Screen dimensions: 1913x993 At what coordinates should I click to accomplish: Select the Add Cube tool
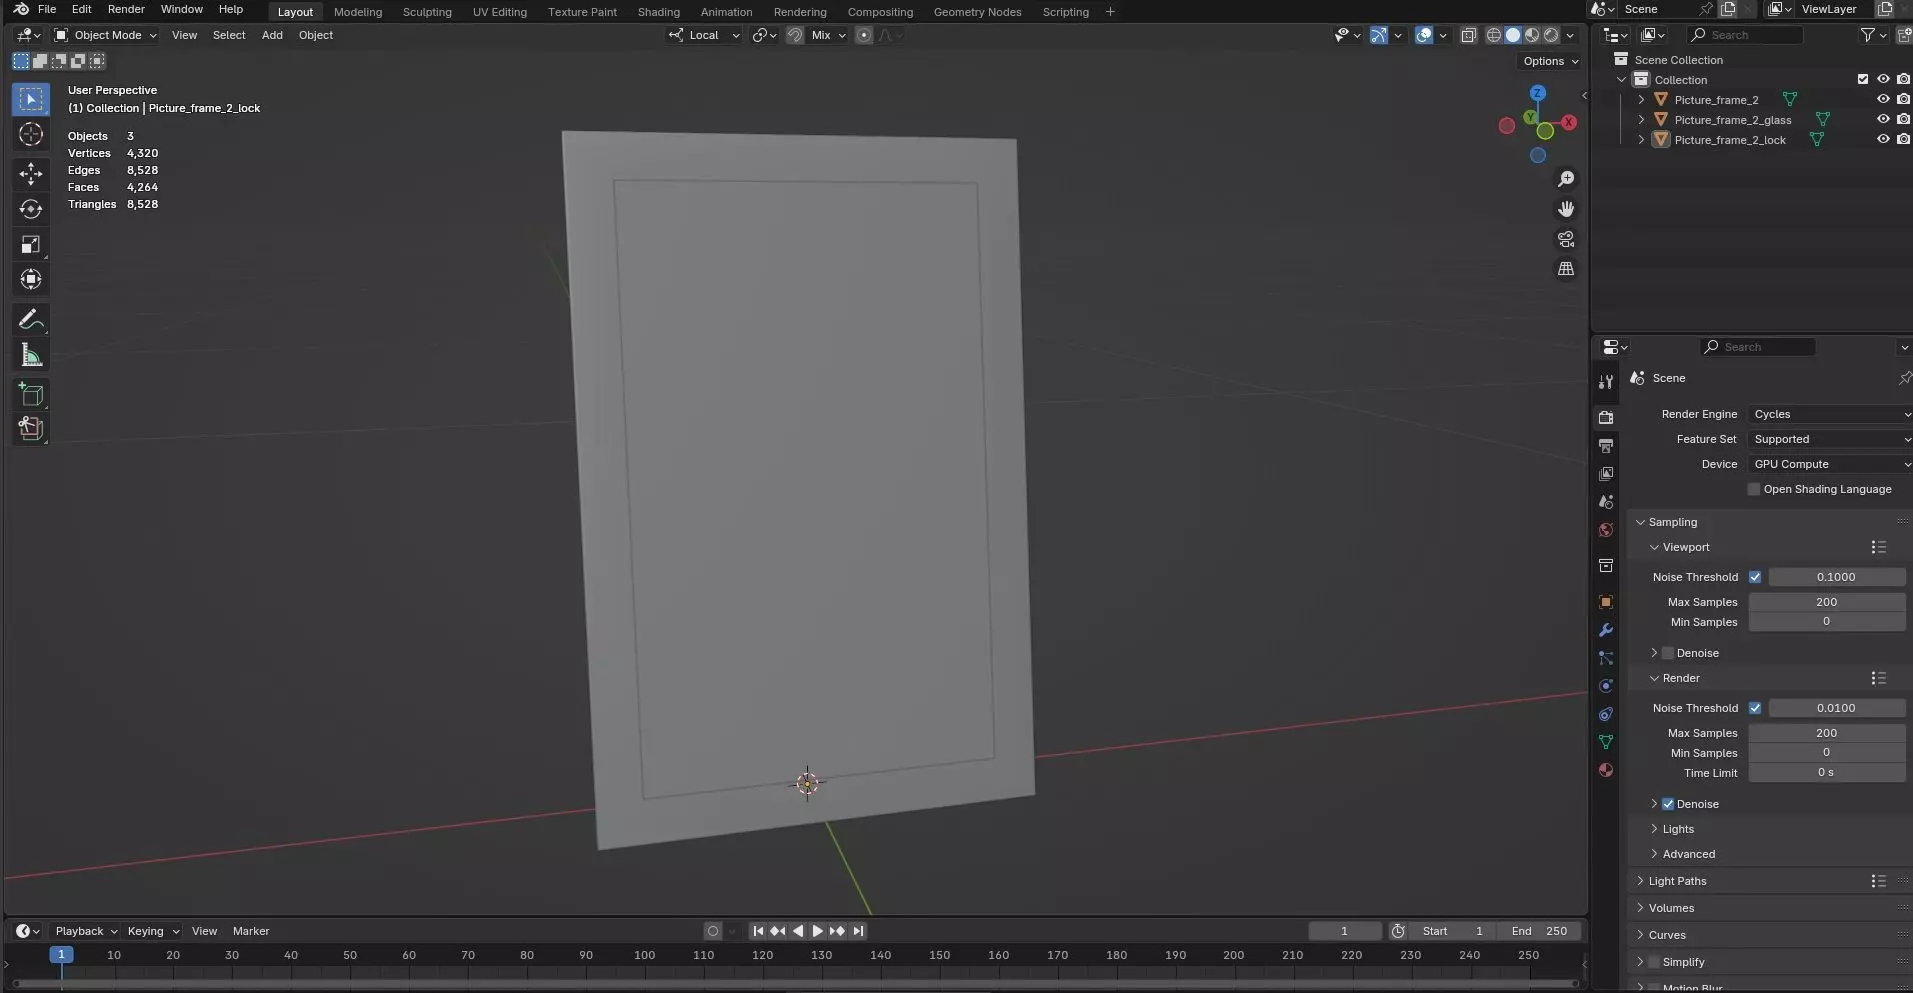coord(31,394)
